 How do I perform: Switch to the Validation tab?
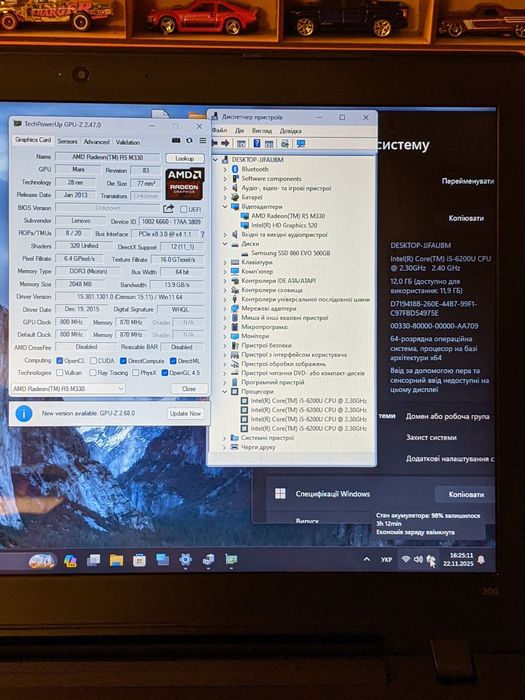pos(128,142)
